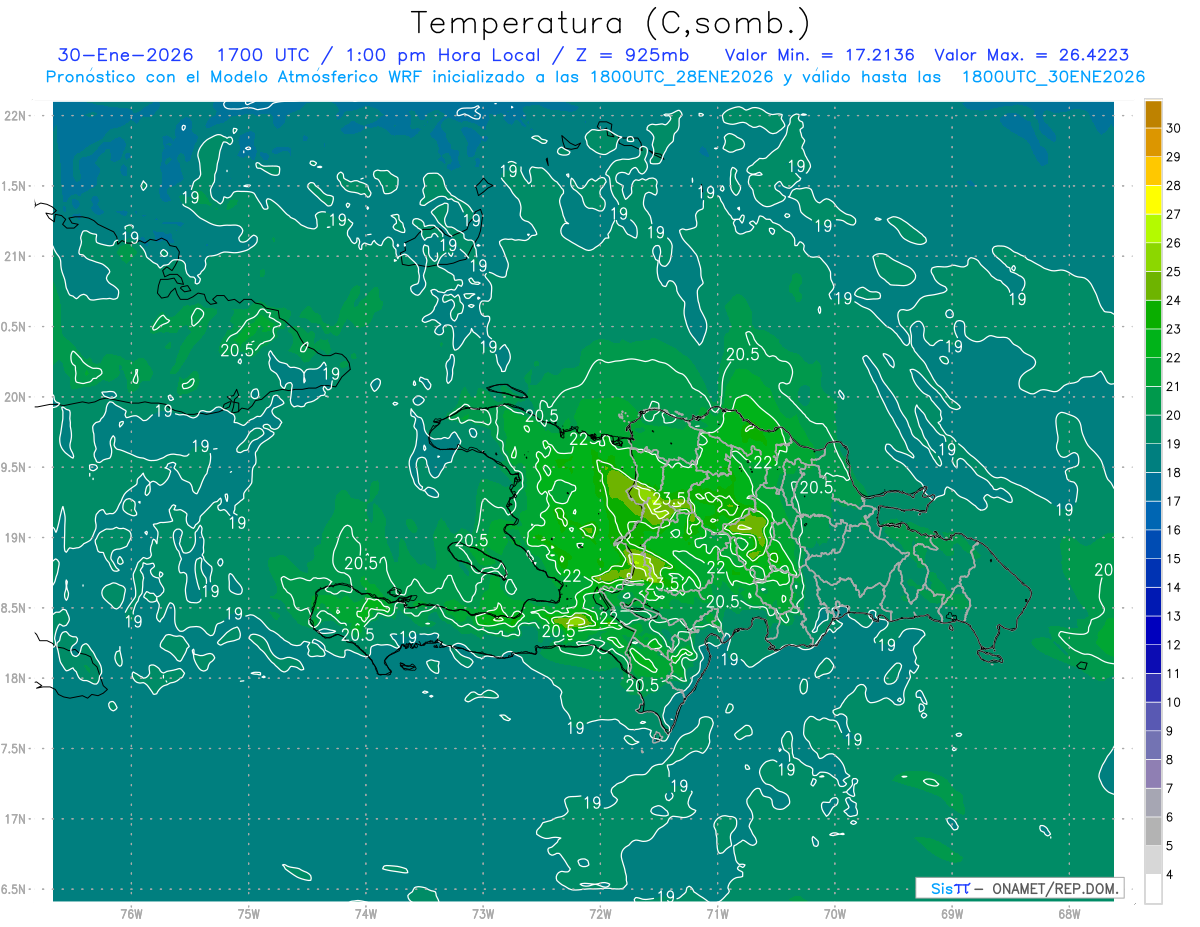Click the "68W" longitude axis label
Viewport: 1200px width, 927px height.
pyautogui.click(x=1069, y=913)
